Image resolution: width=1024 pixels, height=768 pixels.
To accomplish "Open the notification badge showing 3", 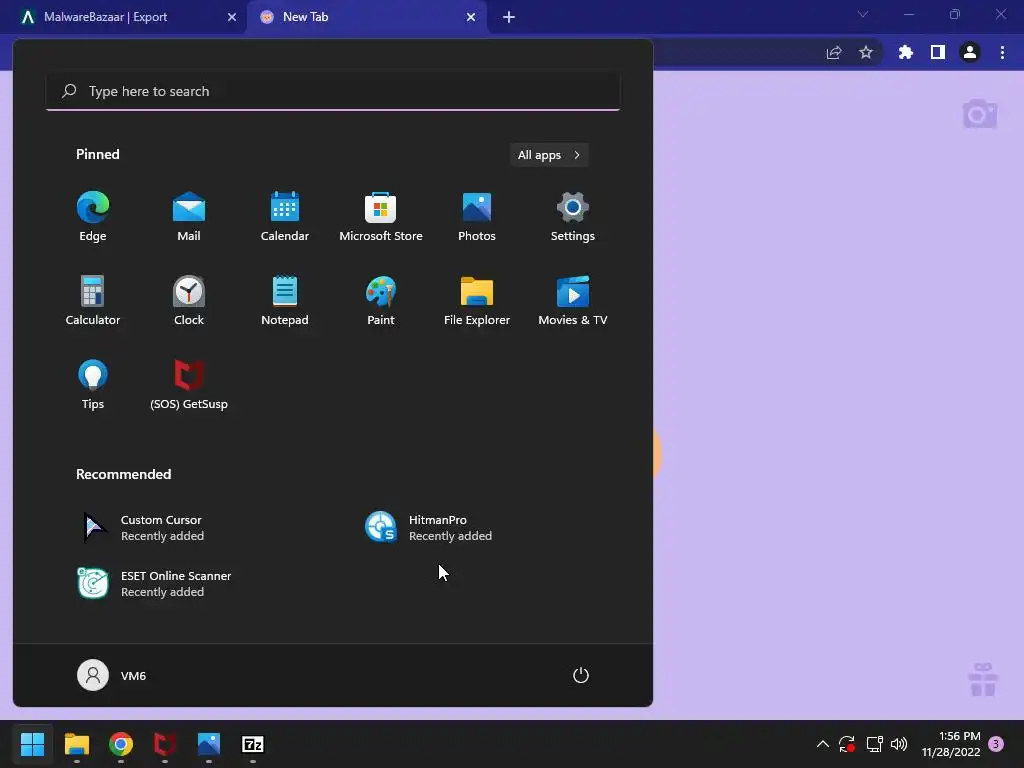I will (x=996, y=744).
